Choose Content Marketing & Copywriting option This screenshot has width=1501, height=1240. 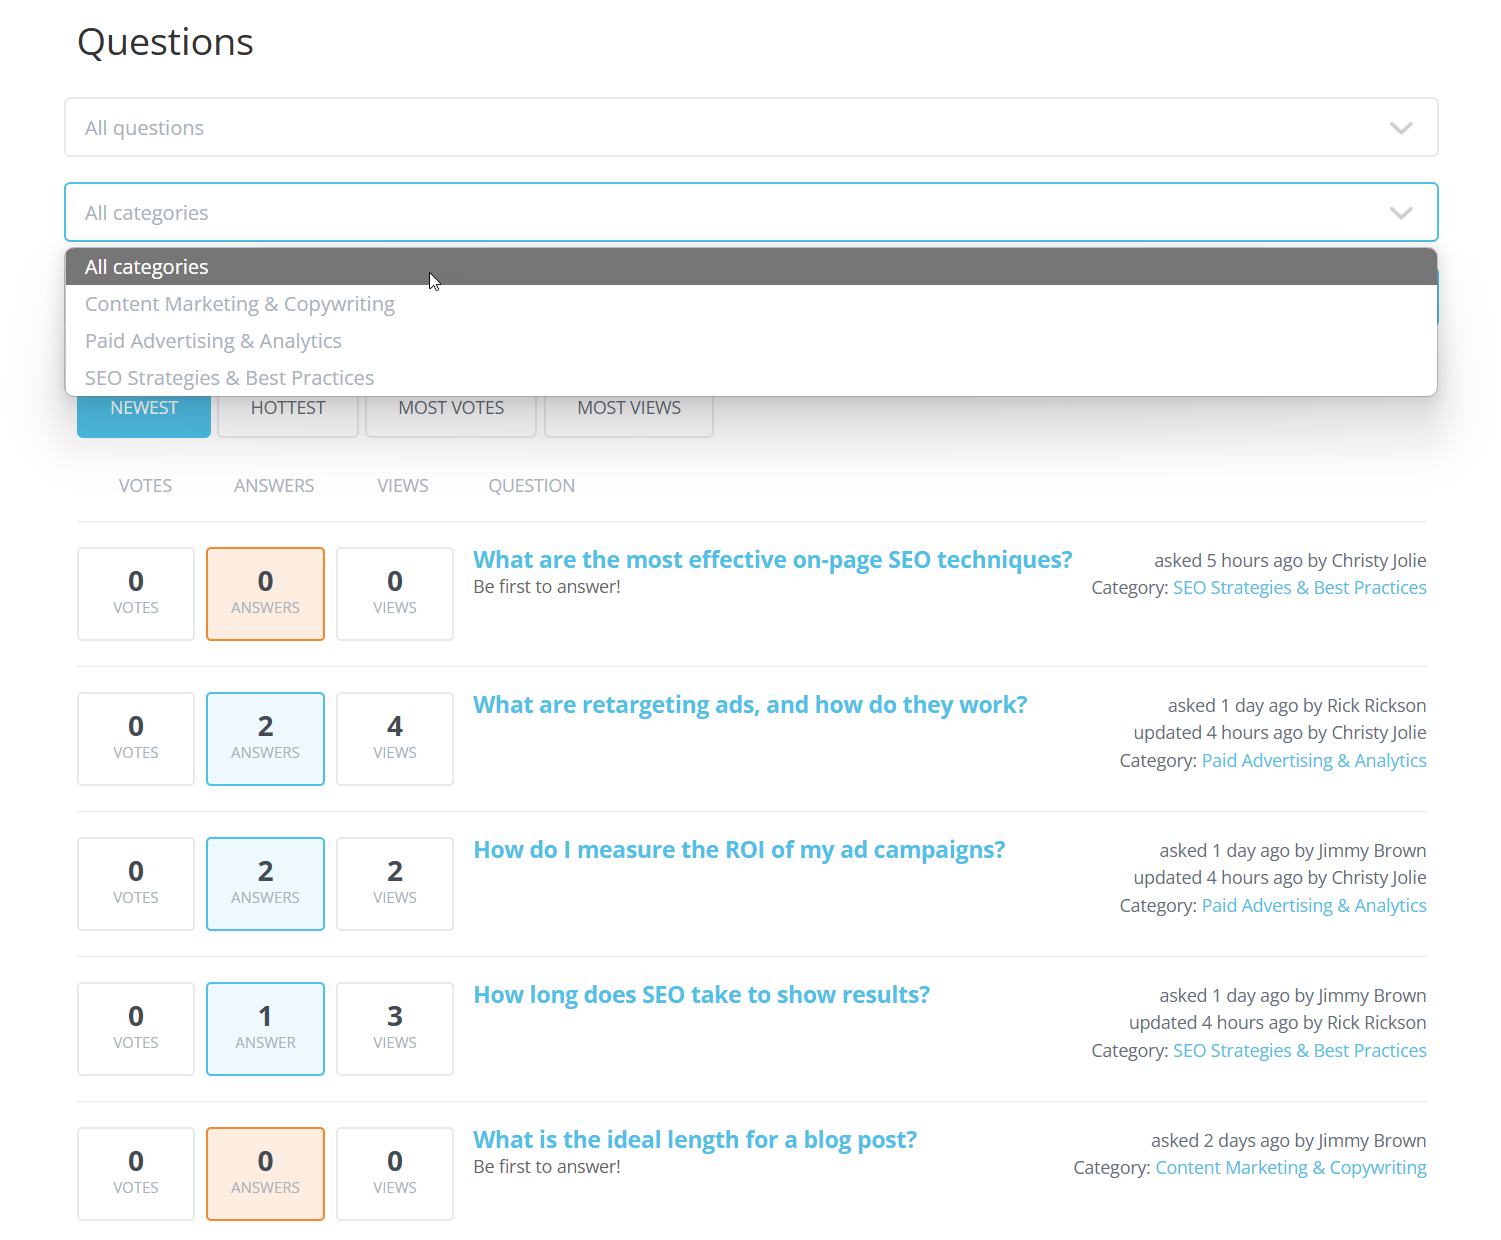[751, 304]
